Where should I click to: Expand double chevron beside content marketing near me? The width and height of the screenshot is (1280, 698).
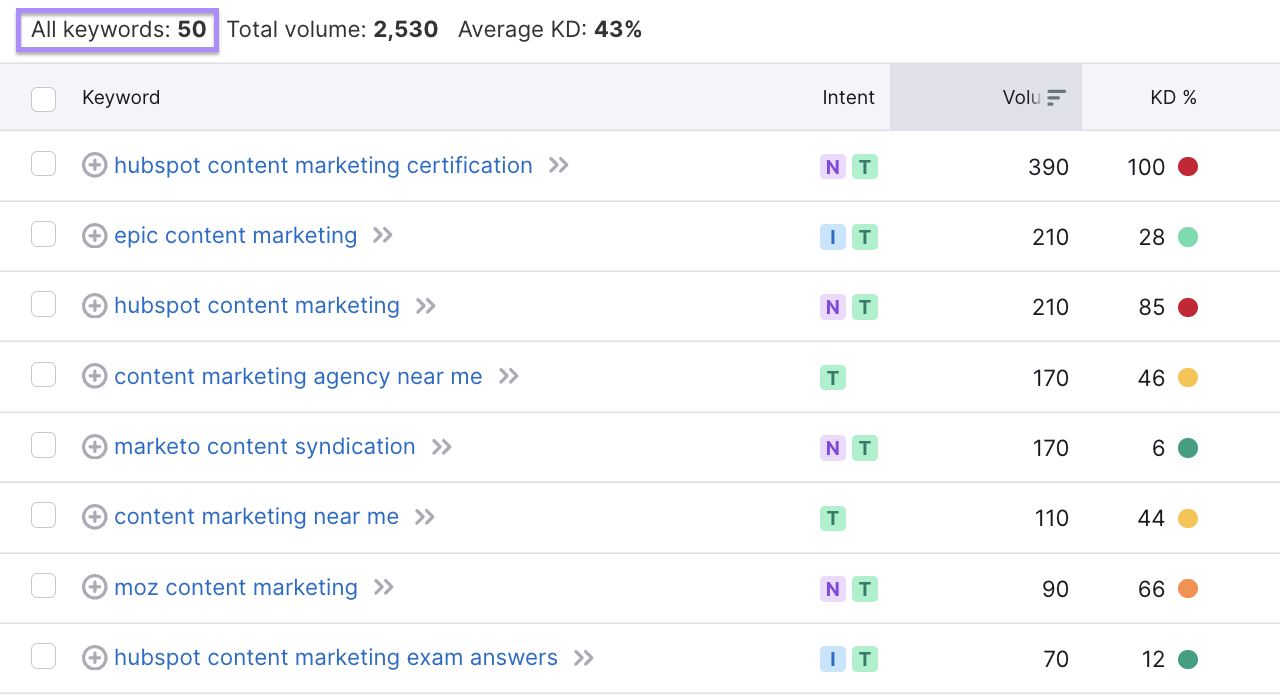pyautogui.click(x=425, y=517)
